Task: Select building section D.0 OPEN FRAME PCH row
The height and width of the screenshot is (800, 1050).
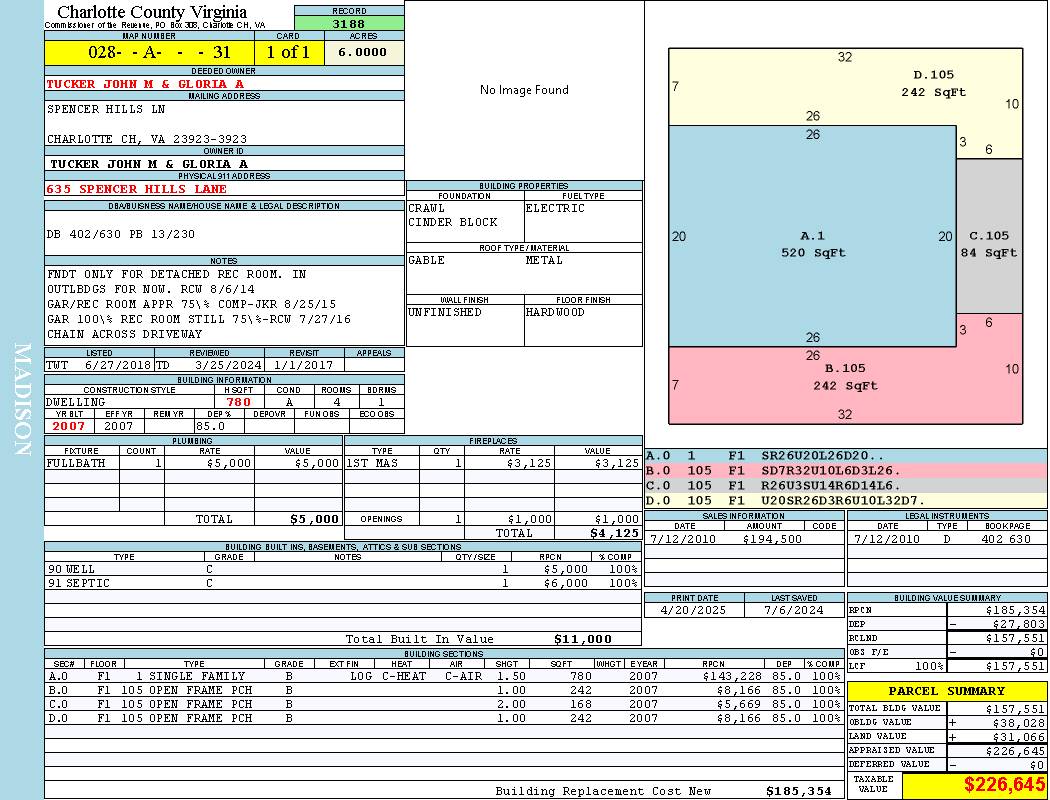Action: pyautogui.click(x=444, y=718)
